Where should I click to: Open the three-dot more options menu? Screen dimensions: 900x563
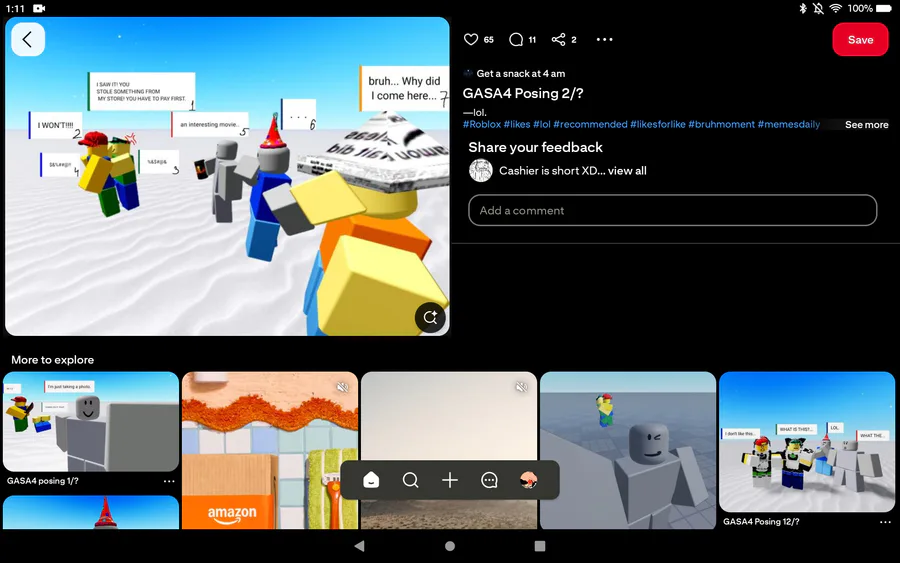tap(604, 39)
